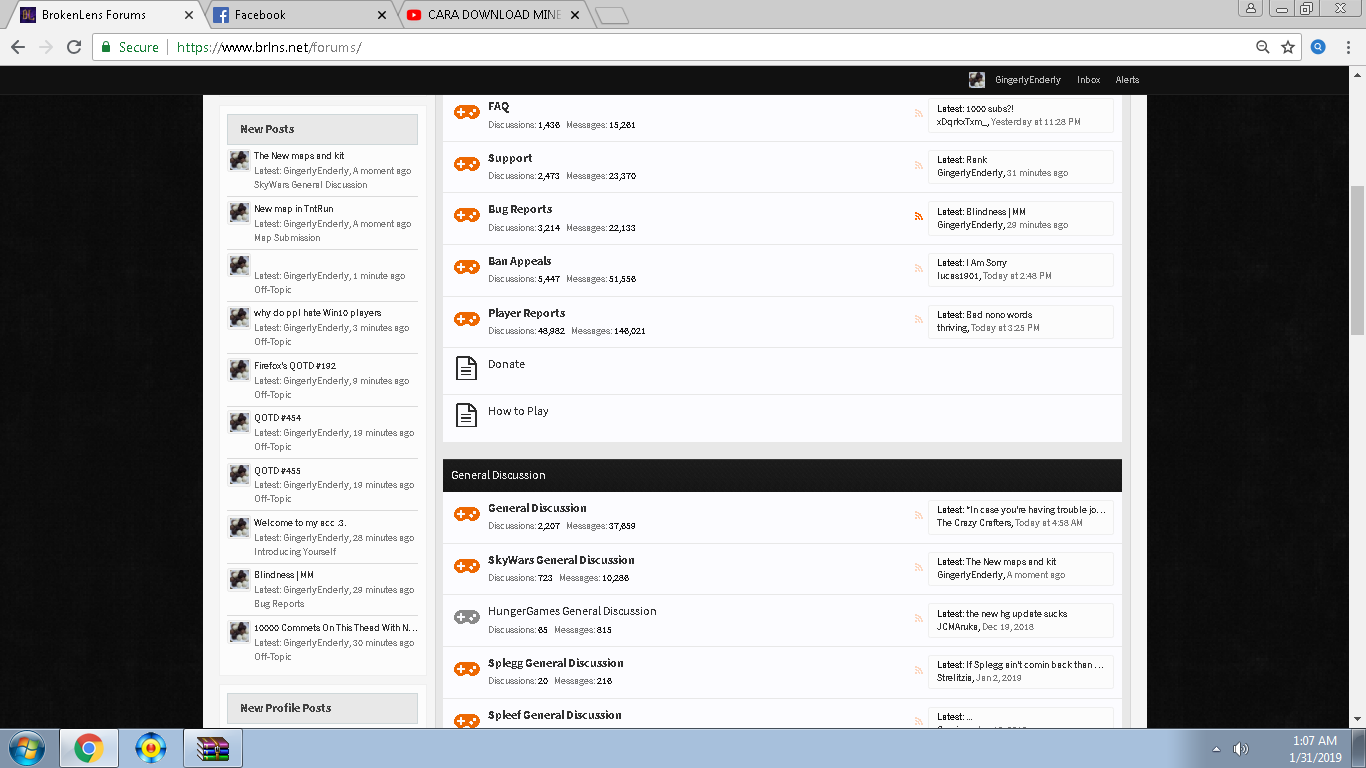Viewport: 1366px width, 768px height.
Task: Bookmark this page with the star icon
Action: (x=1288, y=47)
